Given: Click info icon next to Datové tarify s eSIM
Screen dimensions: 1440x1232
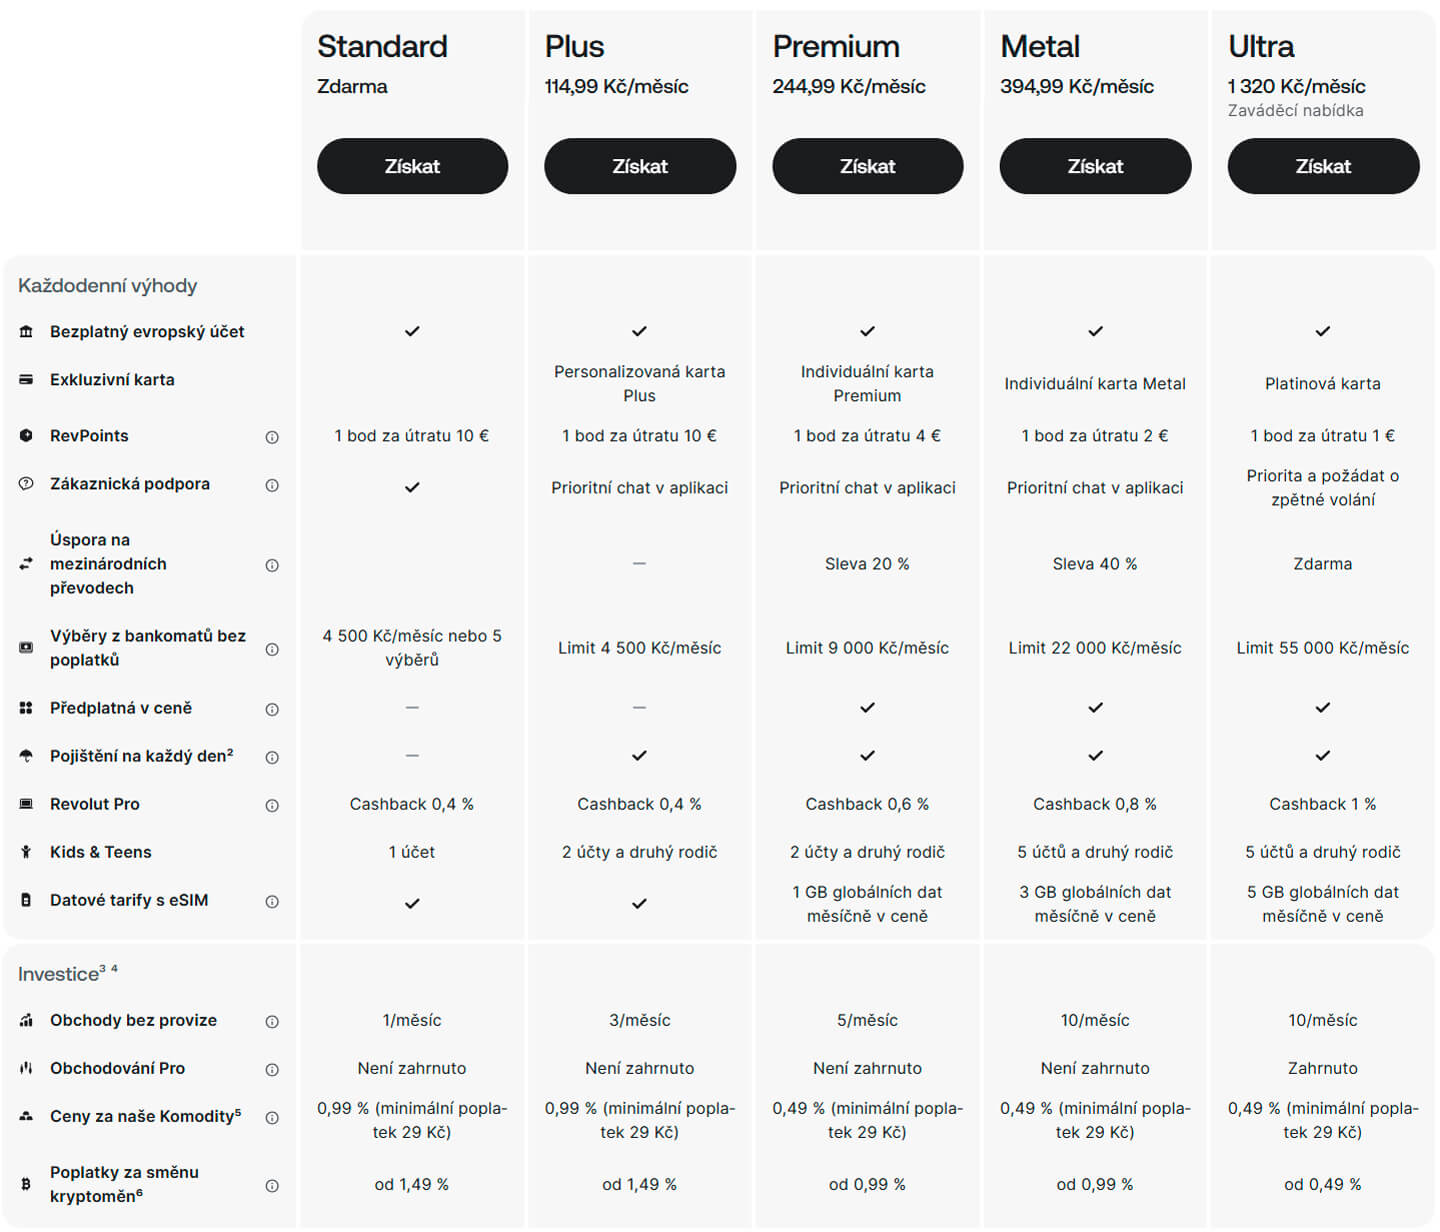Looking at the screenshot, I should [272, 901].
